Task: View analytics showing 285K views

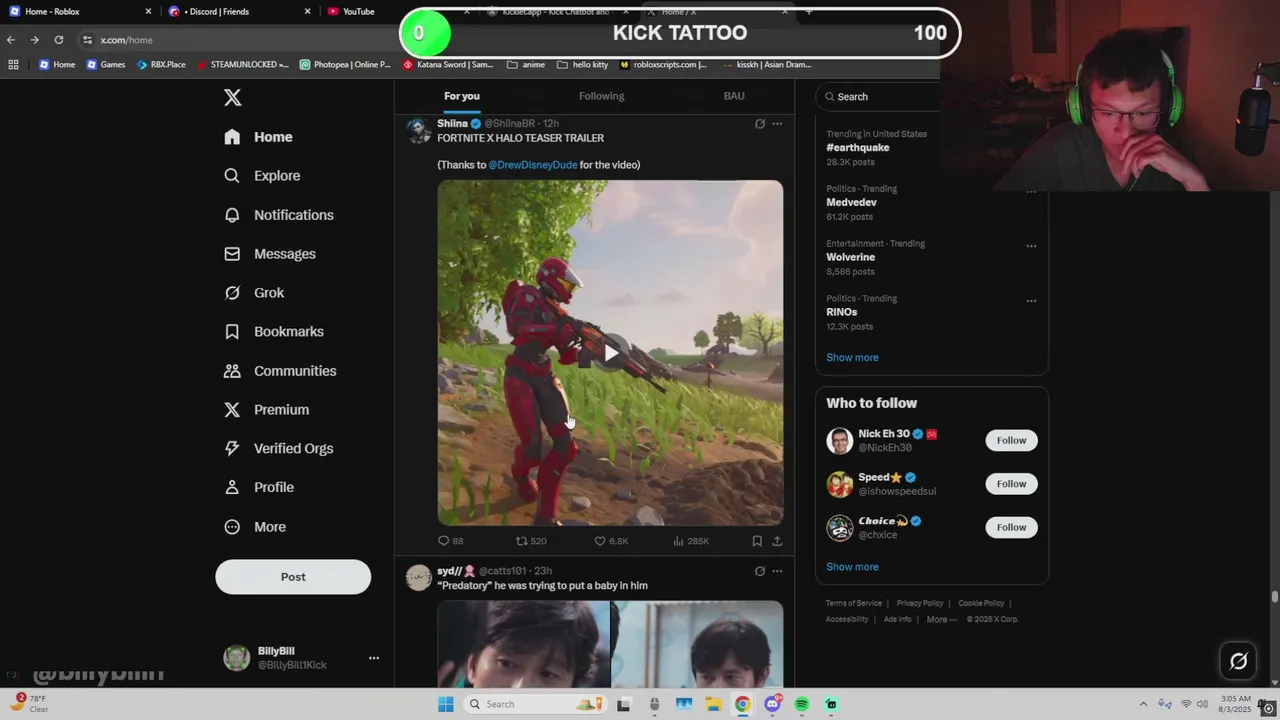Action: [x=691, y=541]
